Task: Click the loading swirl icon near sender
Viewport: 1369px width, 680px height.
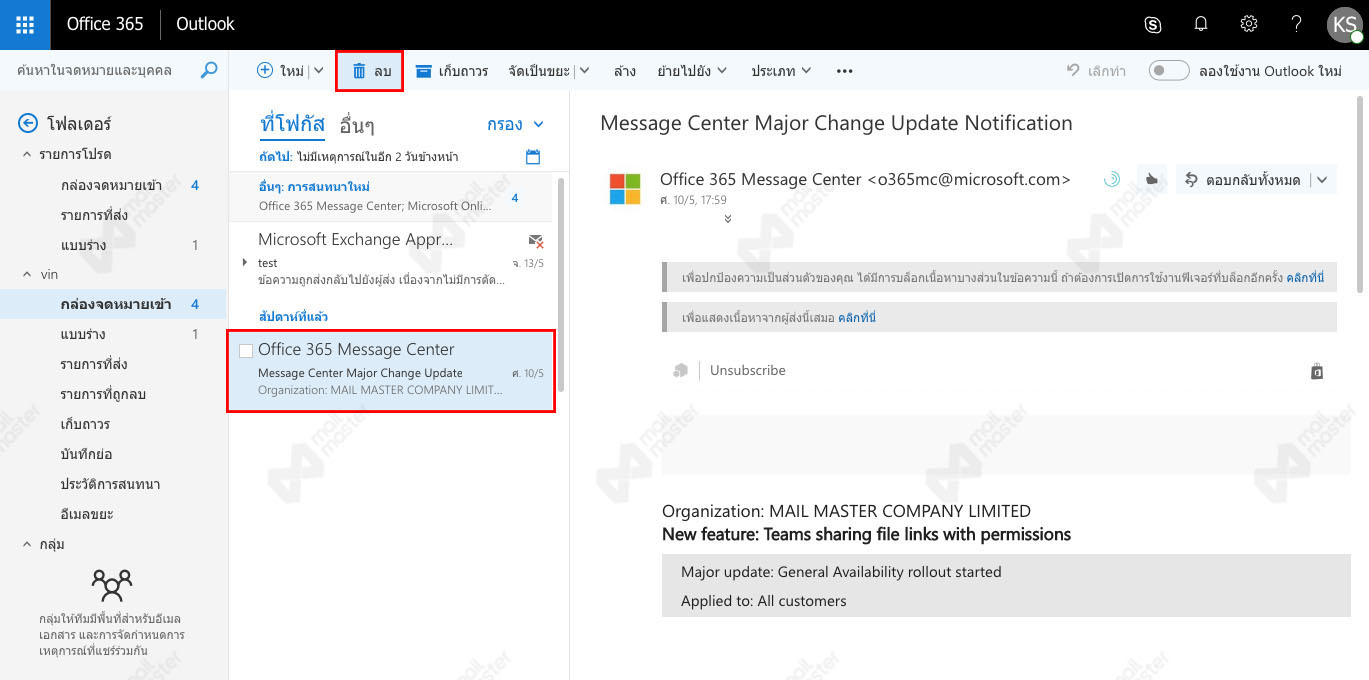Action: click(x=1111, y=180)
